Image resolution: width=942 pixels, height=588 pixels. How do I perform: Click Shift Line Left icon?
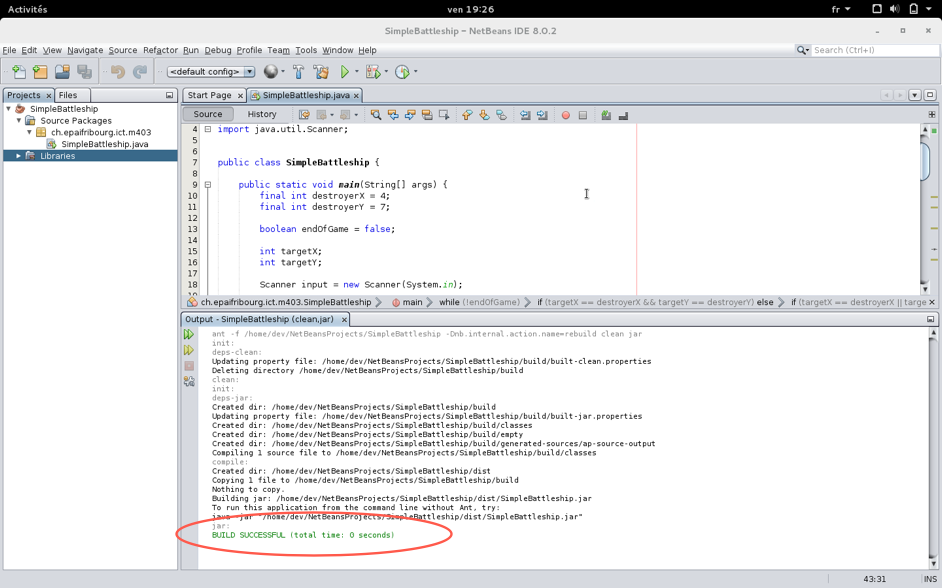point(525,115)
